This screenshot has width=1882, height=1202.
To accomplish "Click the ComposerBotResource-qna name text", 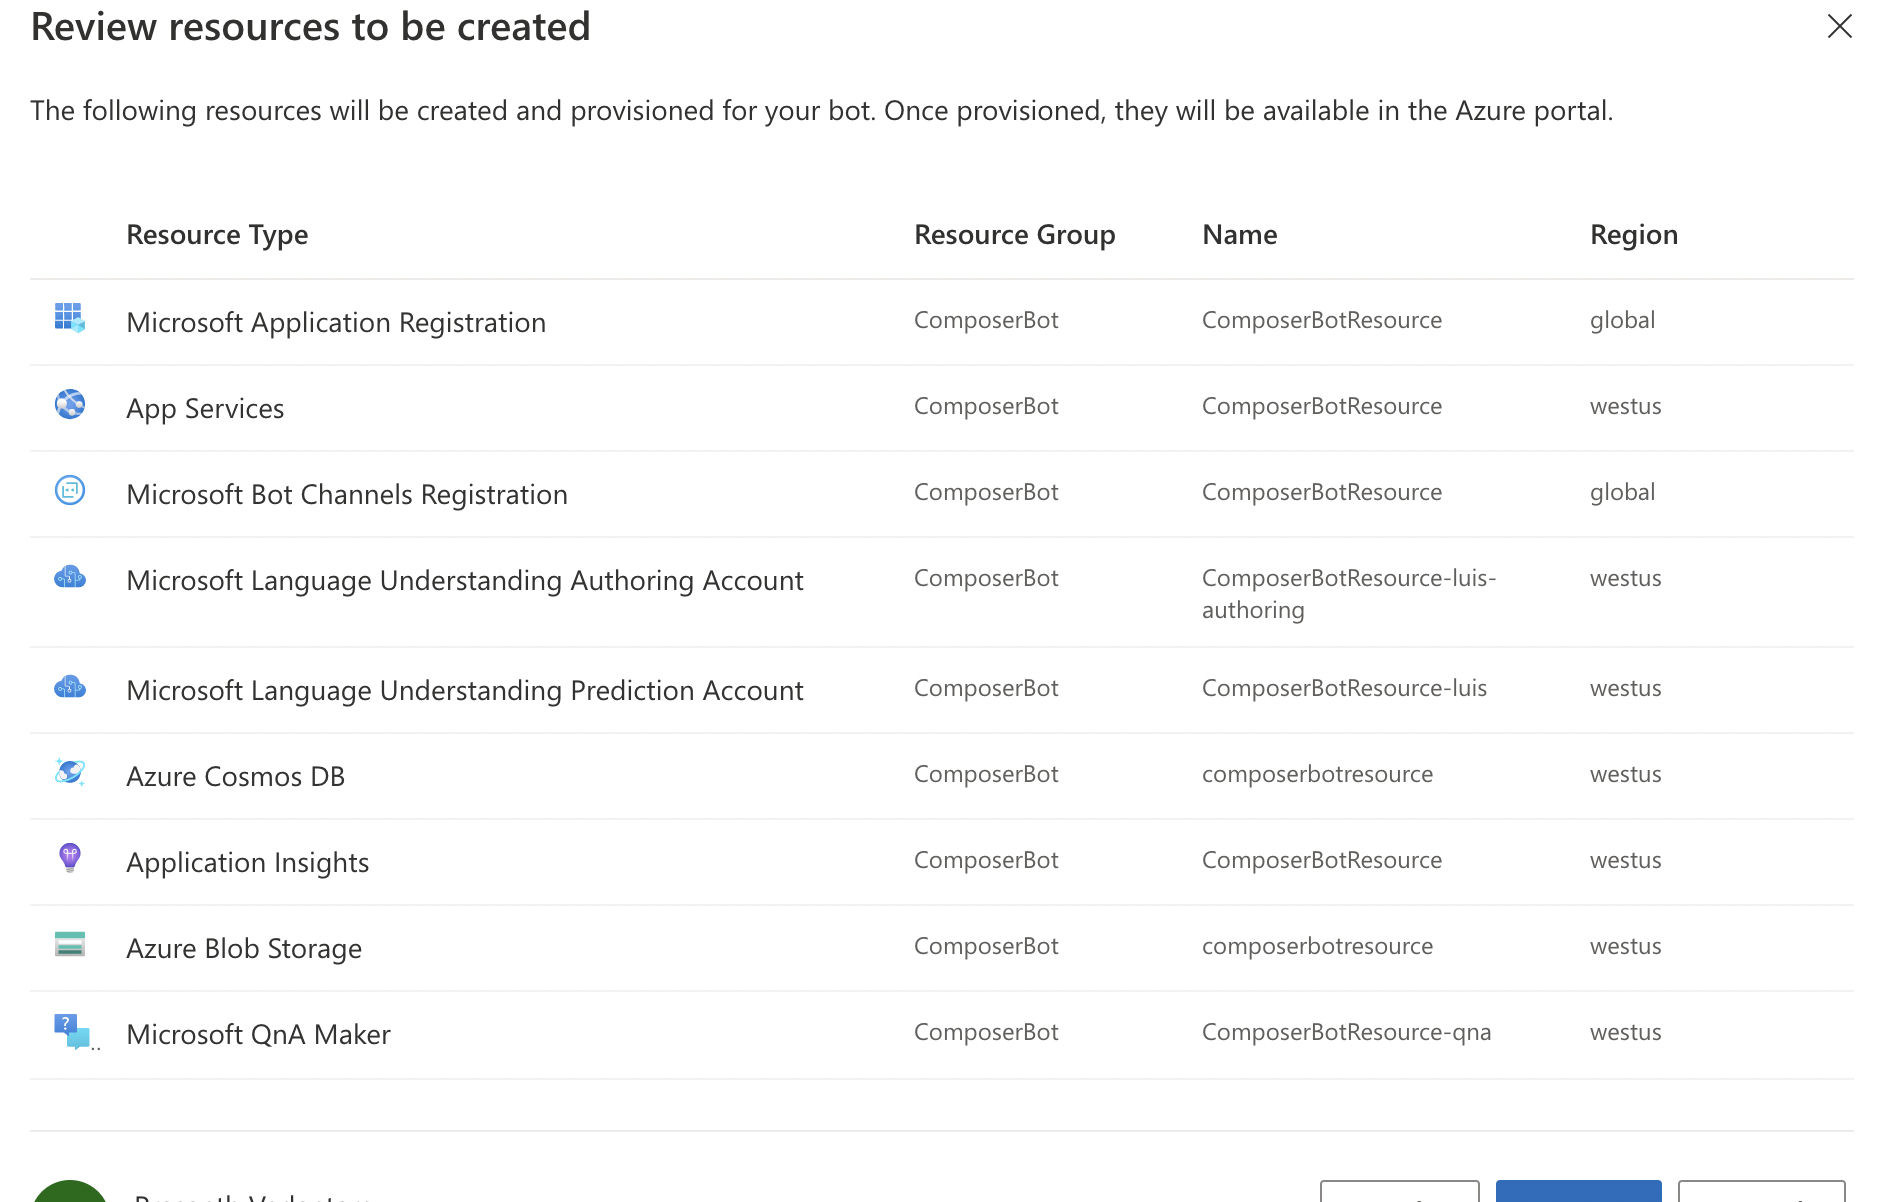I will pyautogui.click(x=1346, y=1033).
